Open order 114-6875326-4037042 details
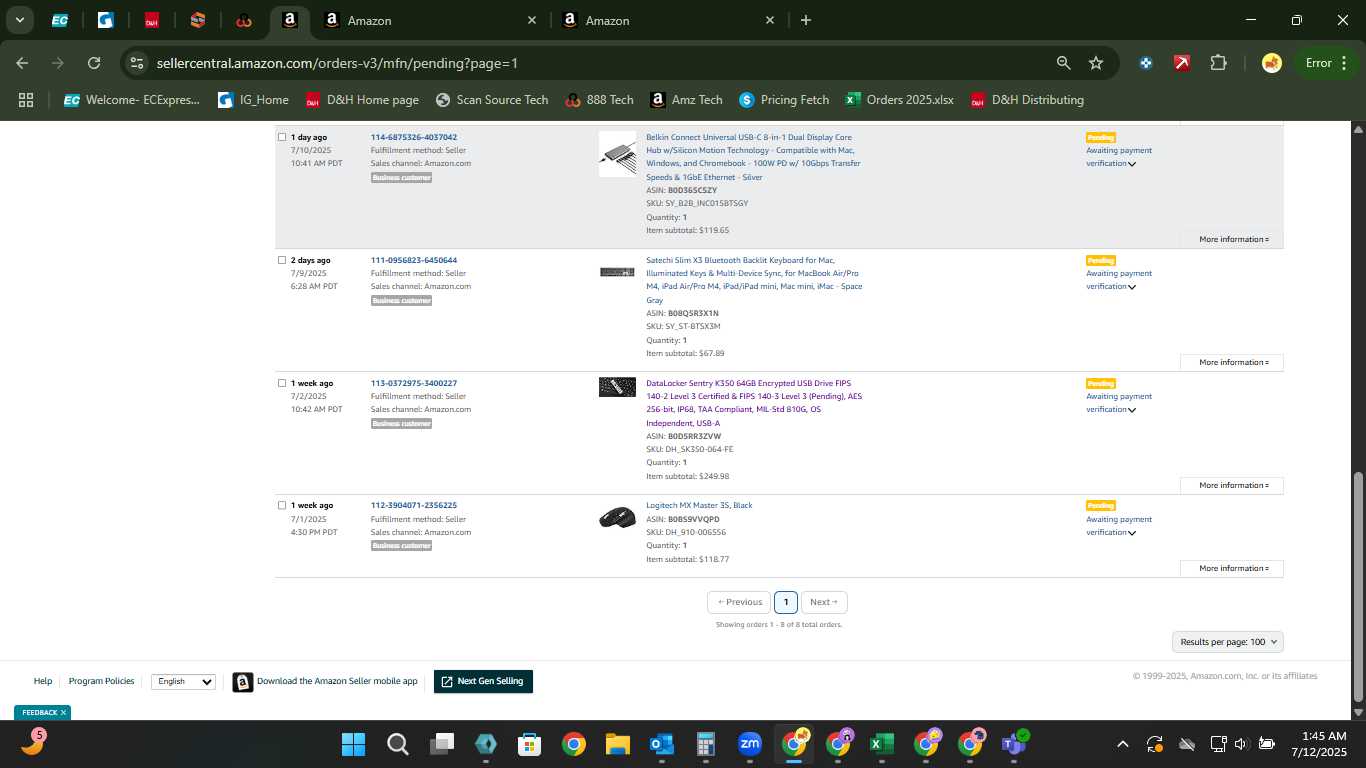 pyautogui.click(x=414, y=137)
